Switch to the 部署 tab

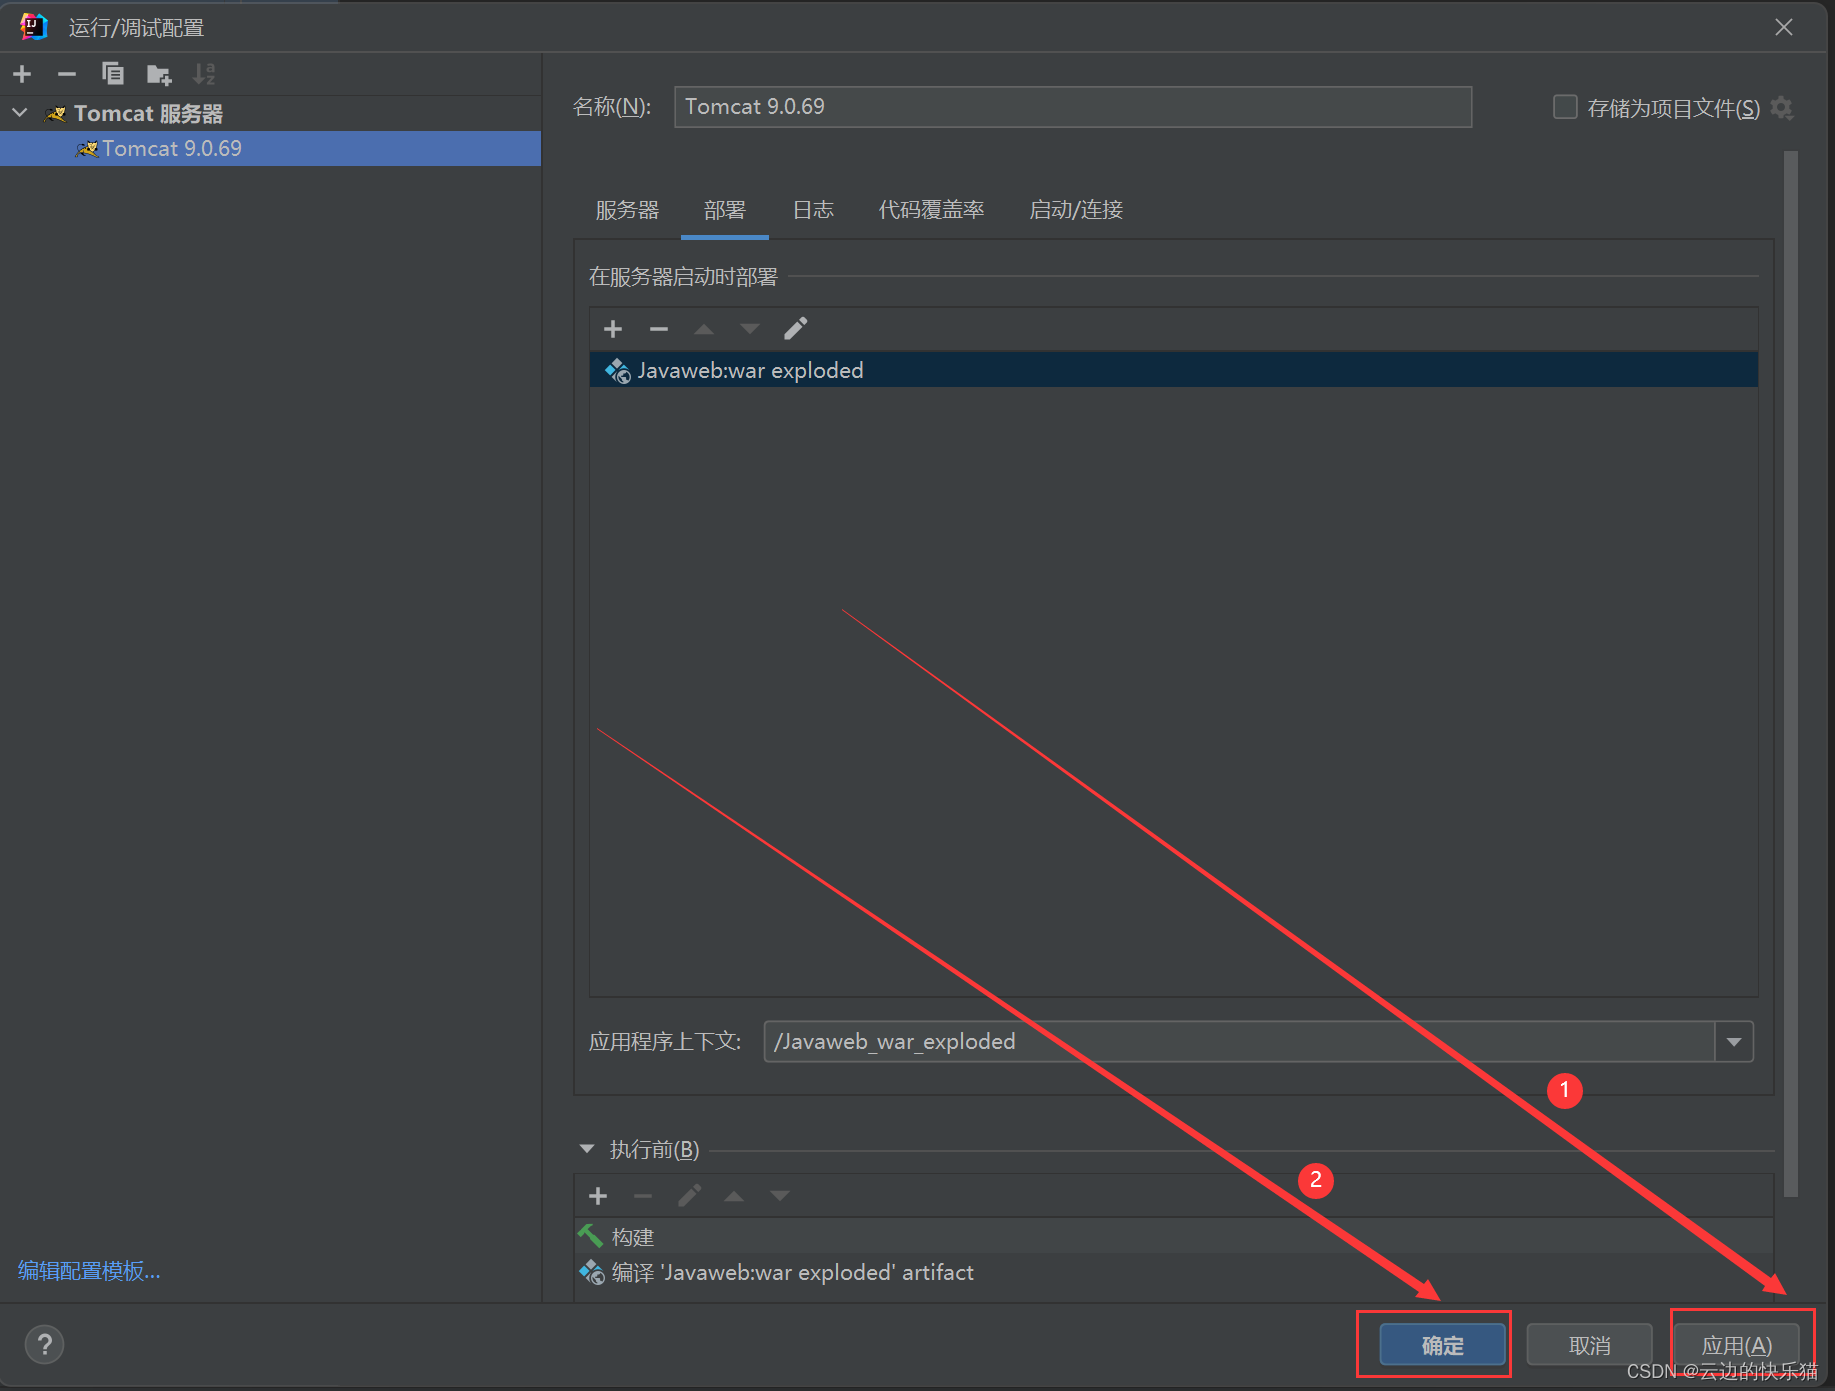click(x=725, y=210)
